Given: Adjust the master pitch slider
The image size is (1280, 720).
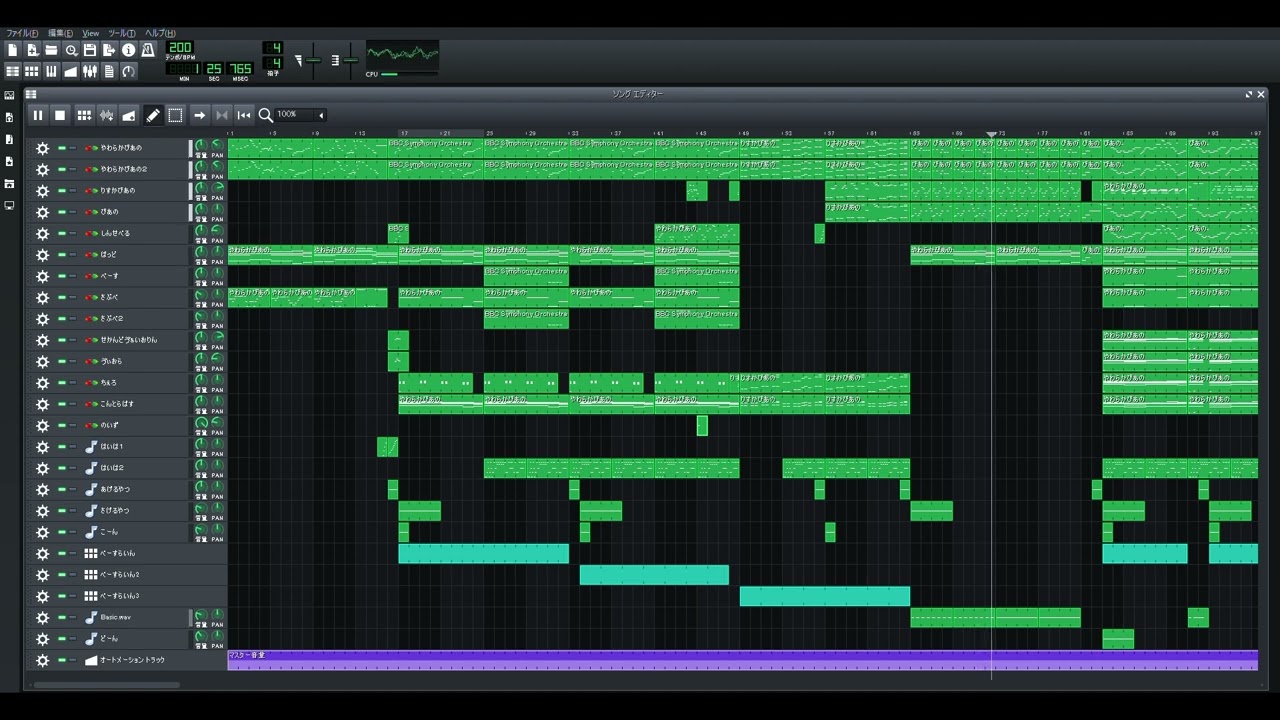Looking at the screenshot, I should pos(350,60).
